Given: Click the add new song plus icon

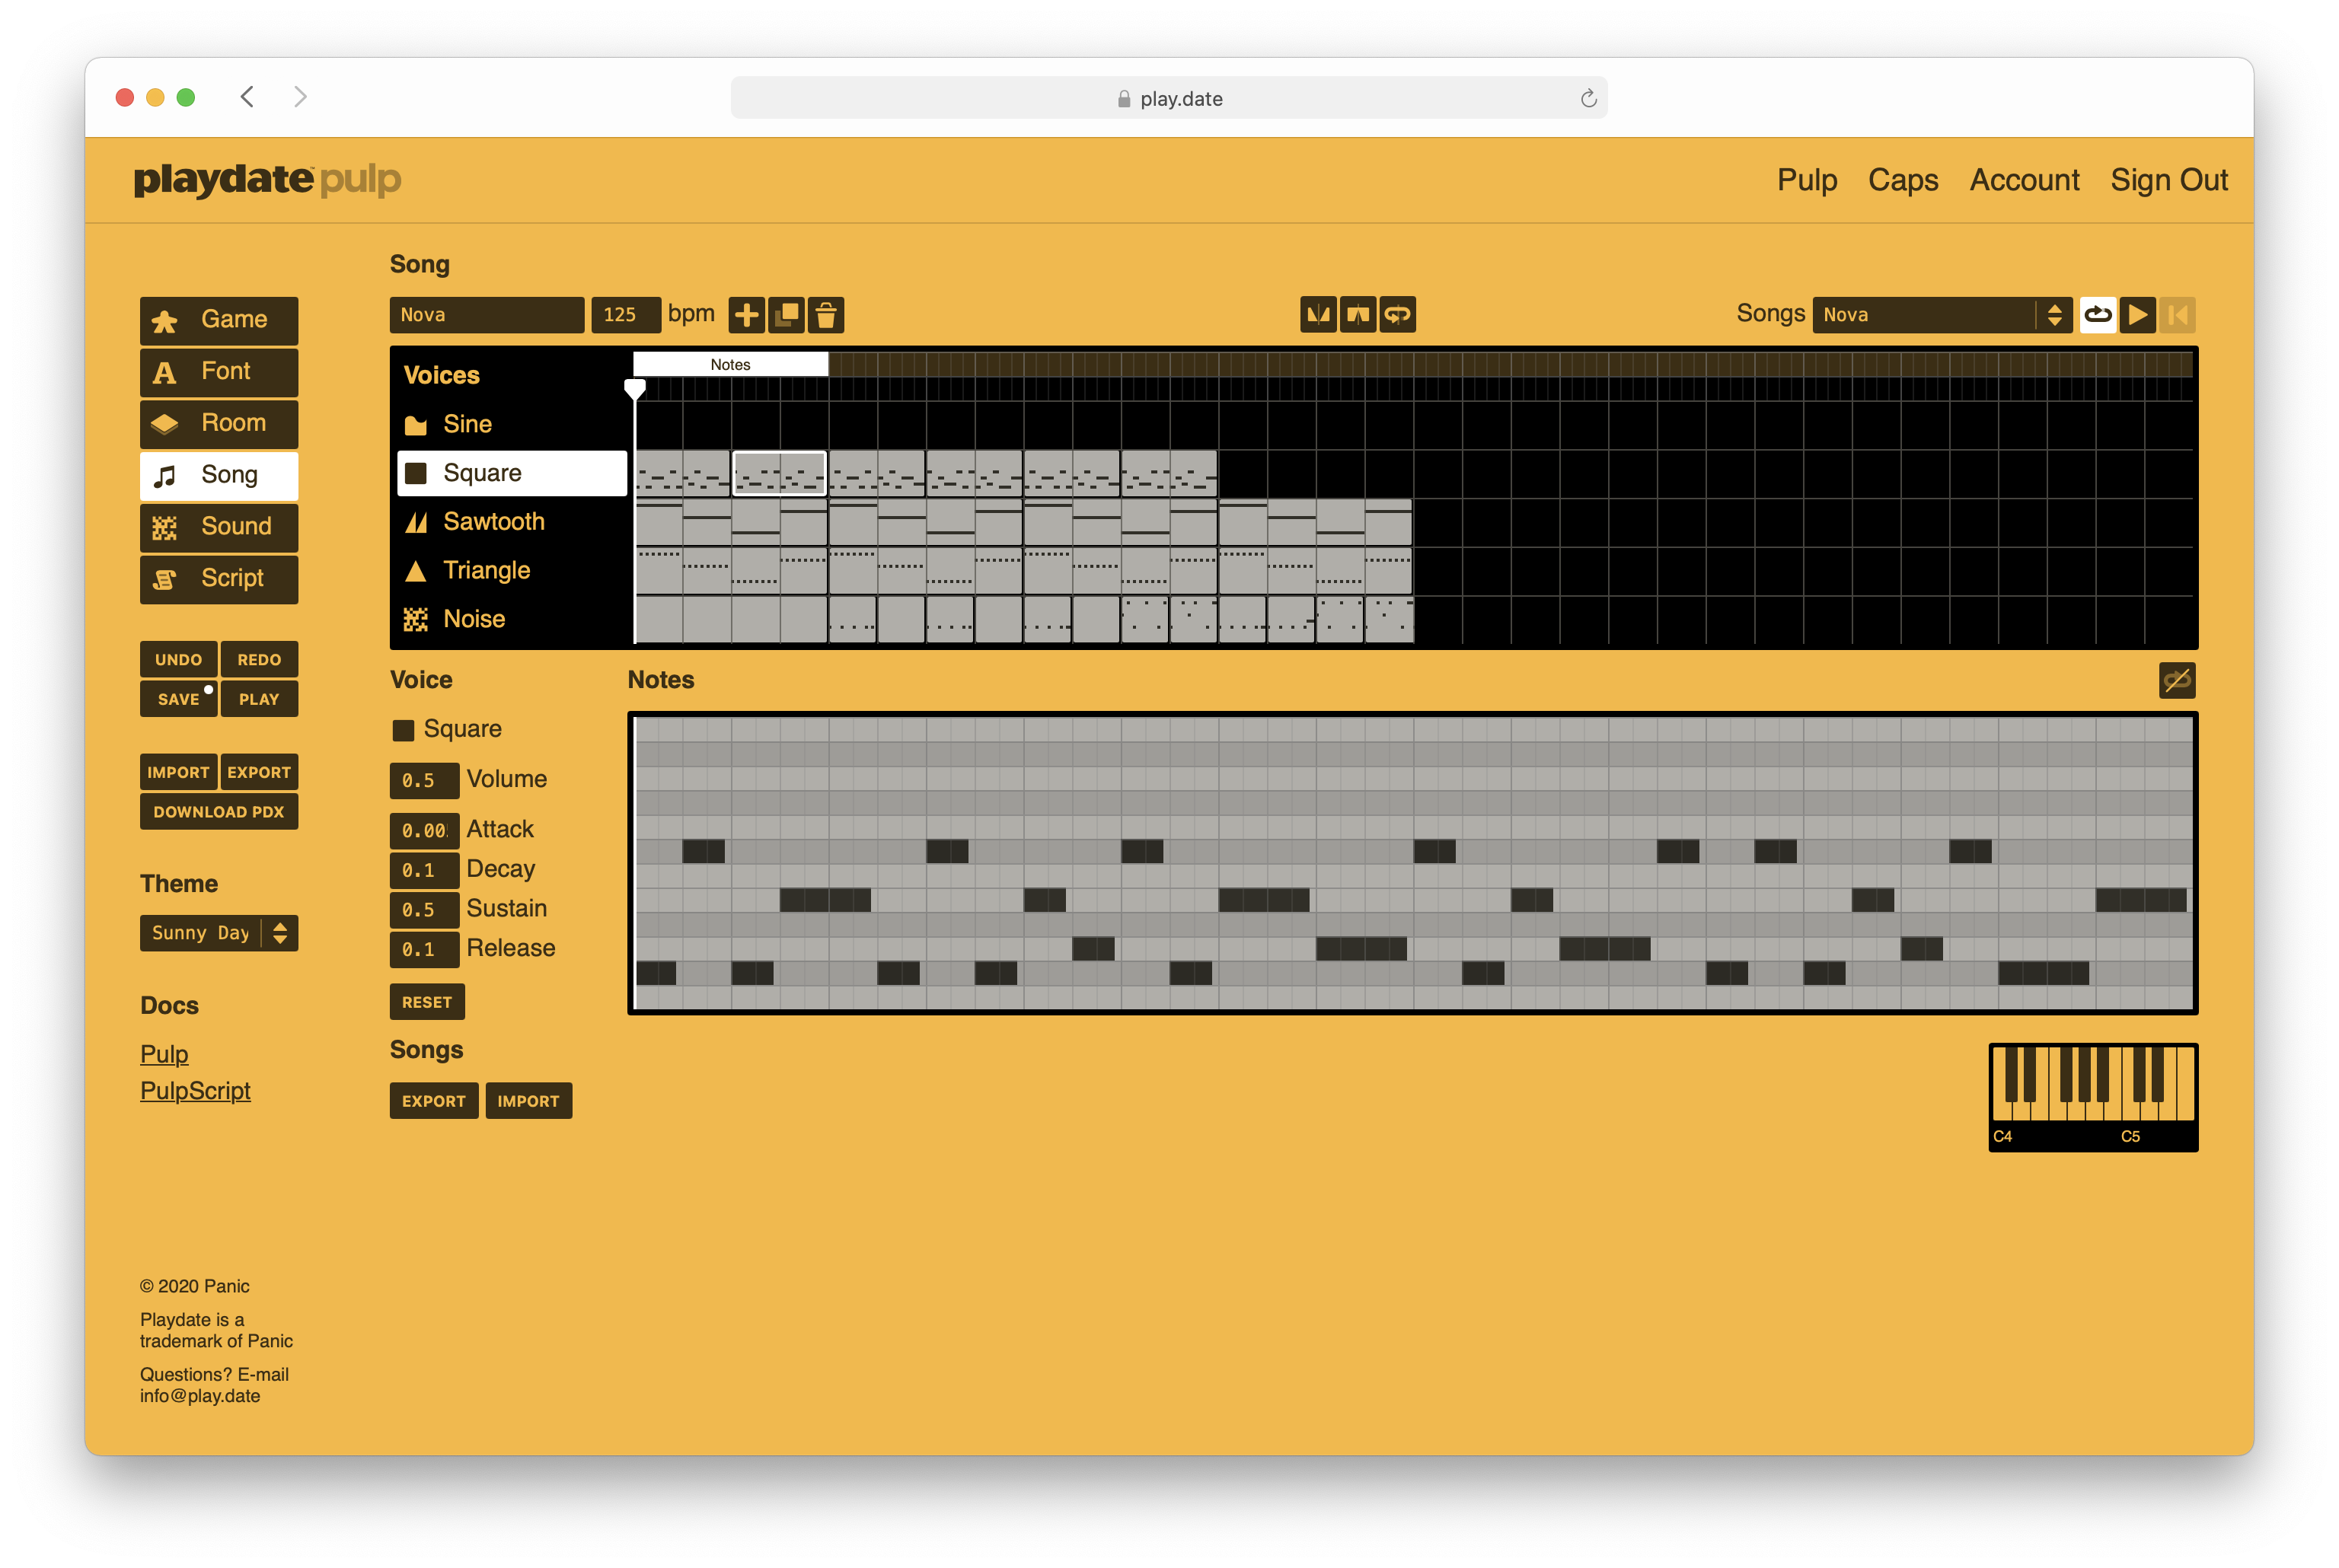Looking at the screenshot, I should pos(746,315).
